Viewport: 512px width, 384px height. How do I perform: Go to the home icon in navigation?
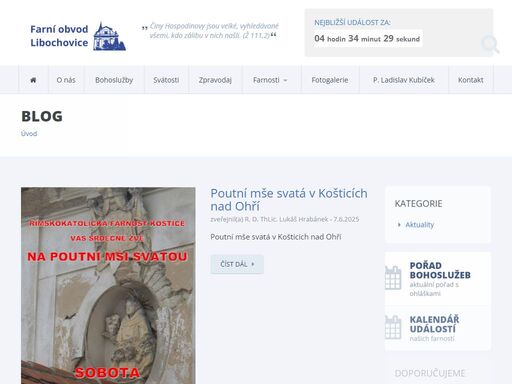pyautogui.click(x=33, y=80)
